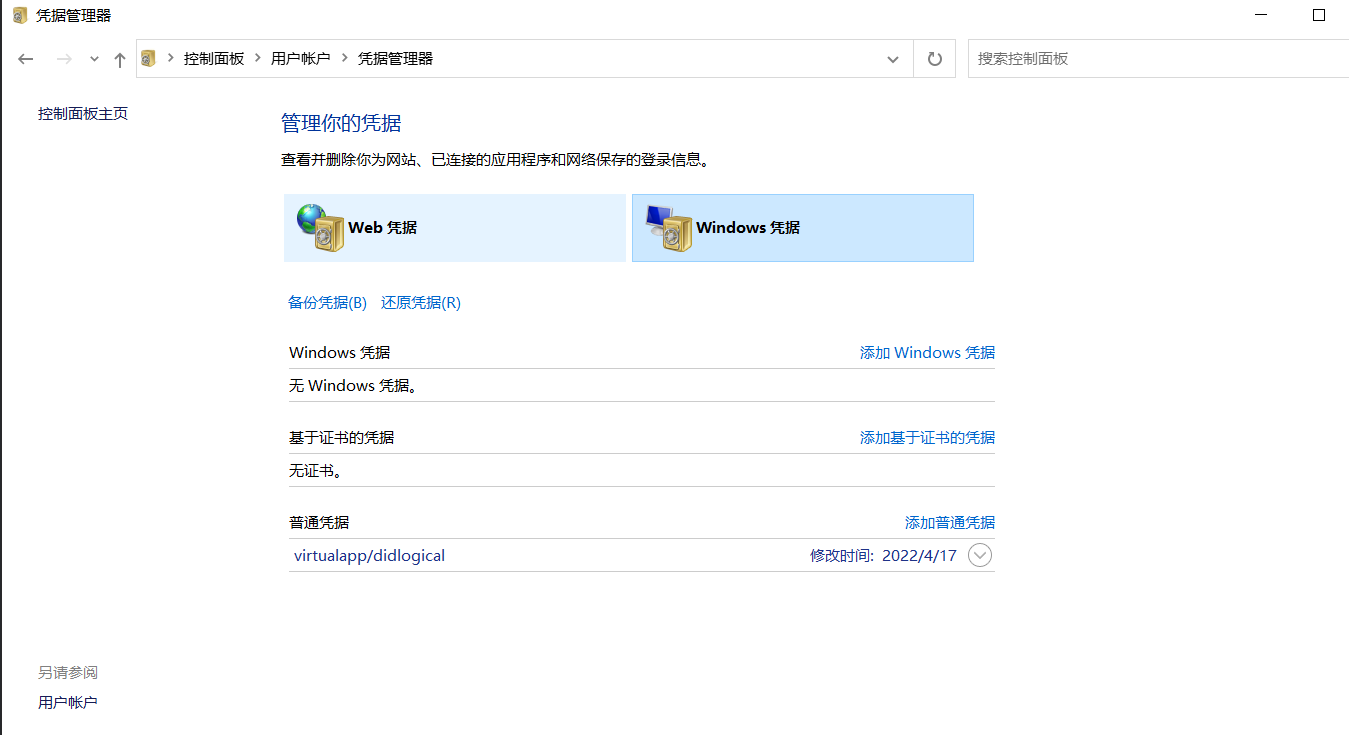Select the Web 凭据 tile
This screenshot has height=735, width=1349.
coord(455,228)
